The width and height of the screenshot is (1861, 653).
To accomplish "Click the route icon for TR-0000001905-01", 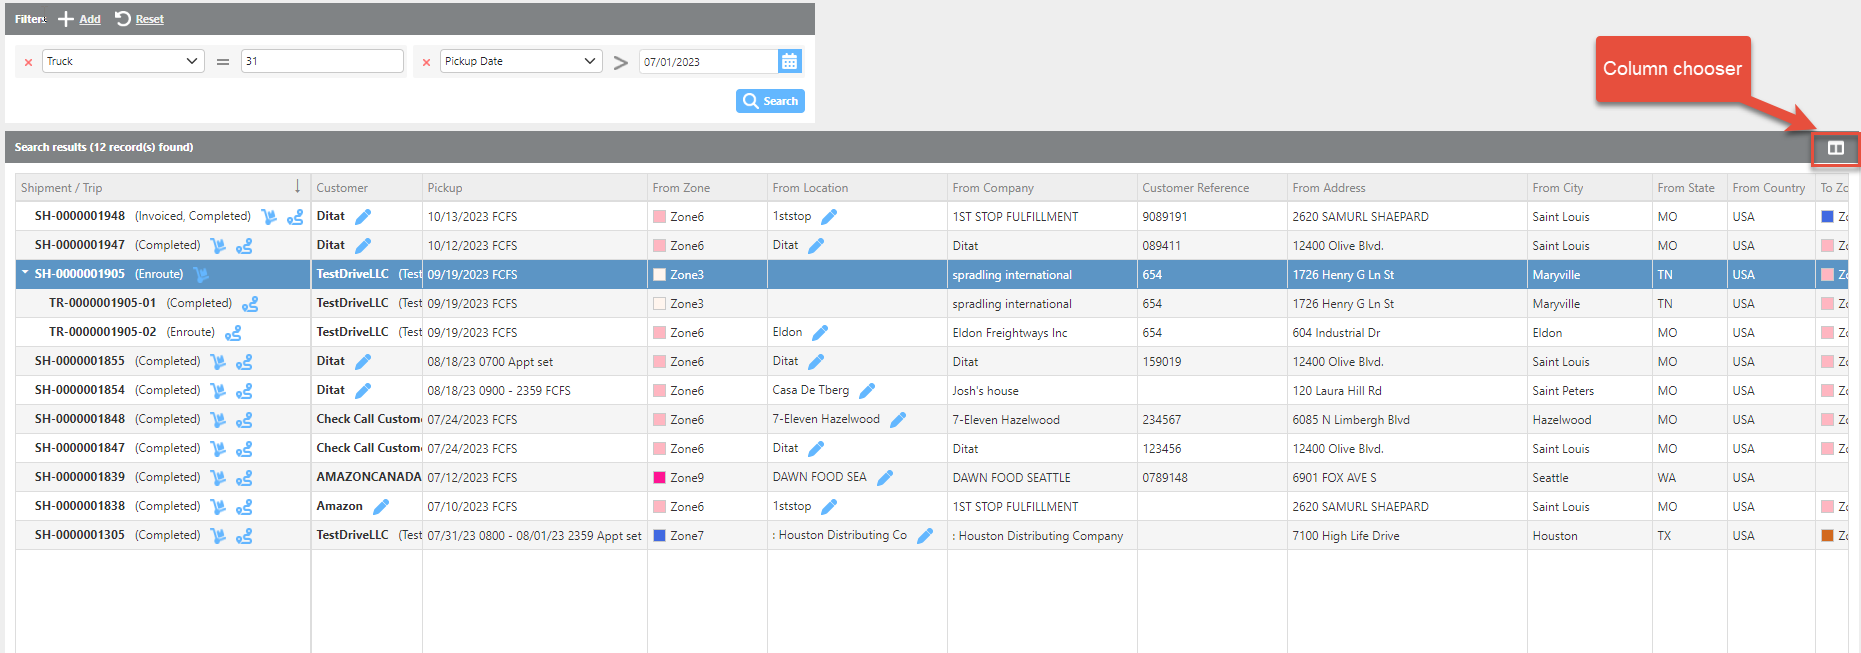I will coord(250,304).
